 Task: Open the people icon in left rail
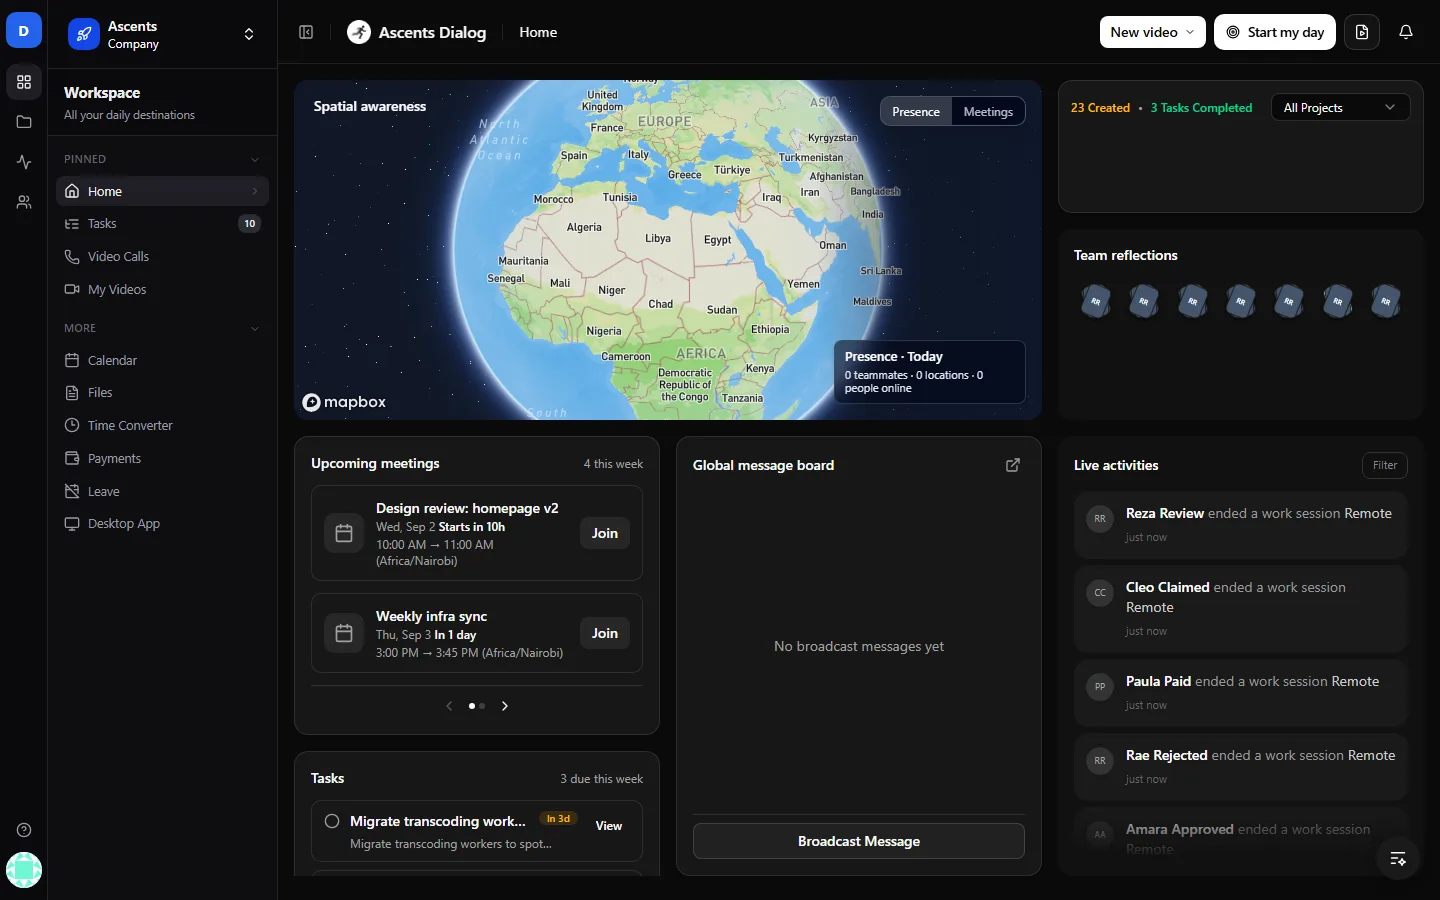24,202
